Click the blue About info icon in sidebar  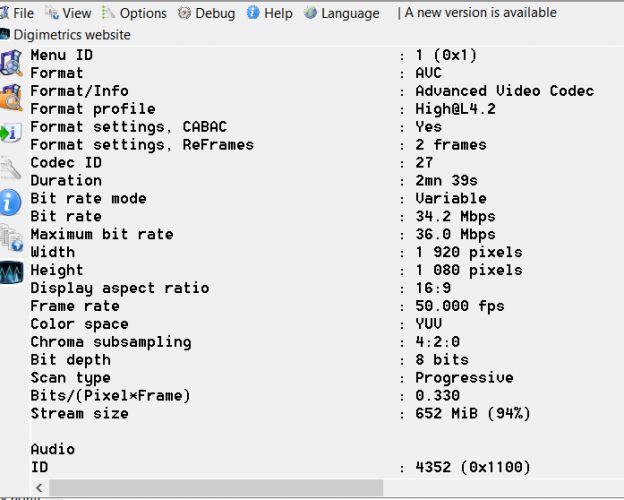tap(10, 202)
